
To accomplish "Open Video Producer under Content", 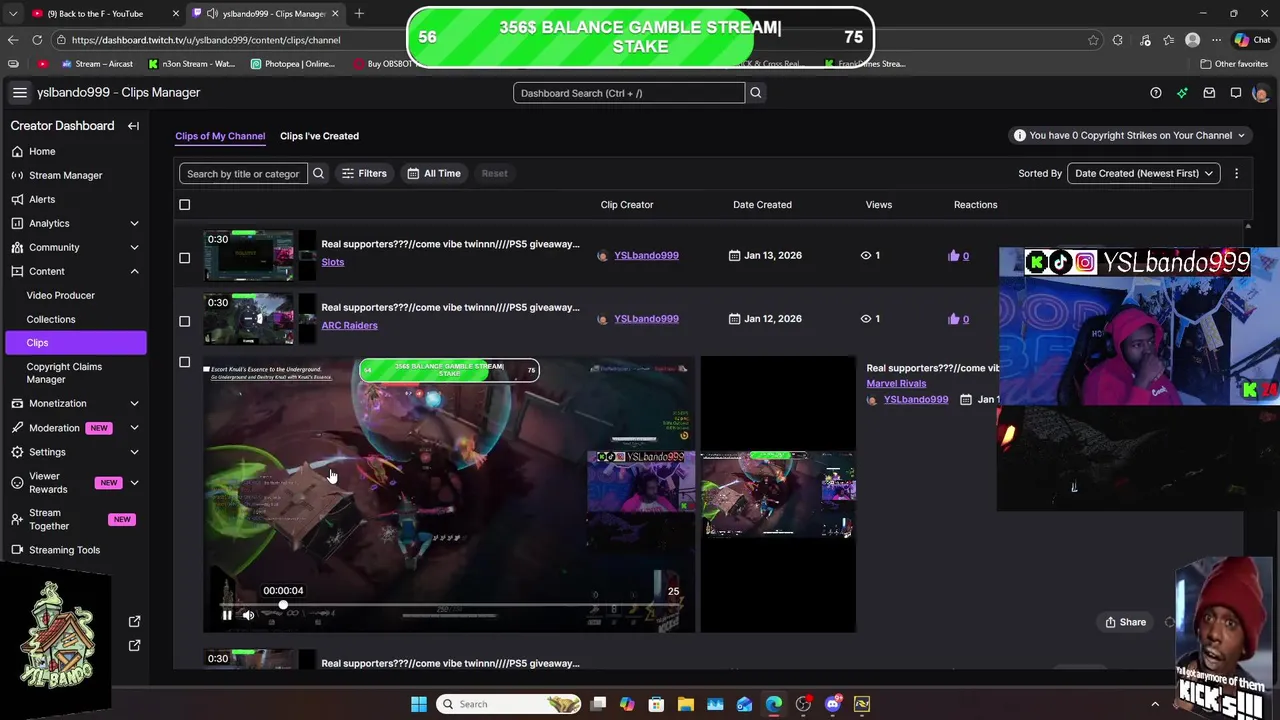I will [x=61, y=295].
